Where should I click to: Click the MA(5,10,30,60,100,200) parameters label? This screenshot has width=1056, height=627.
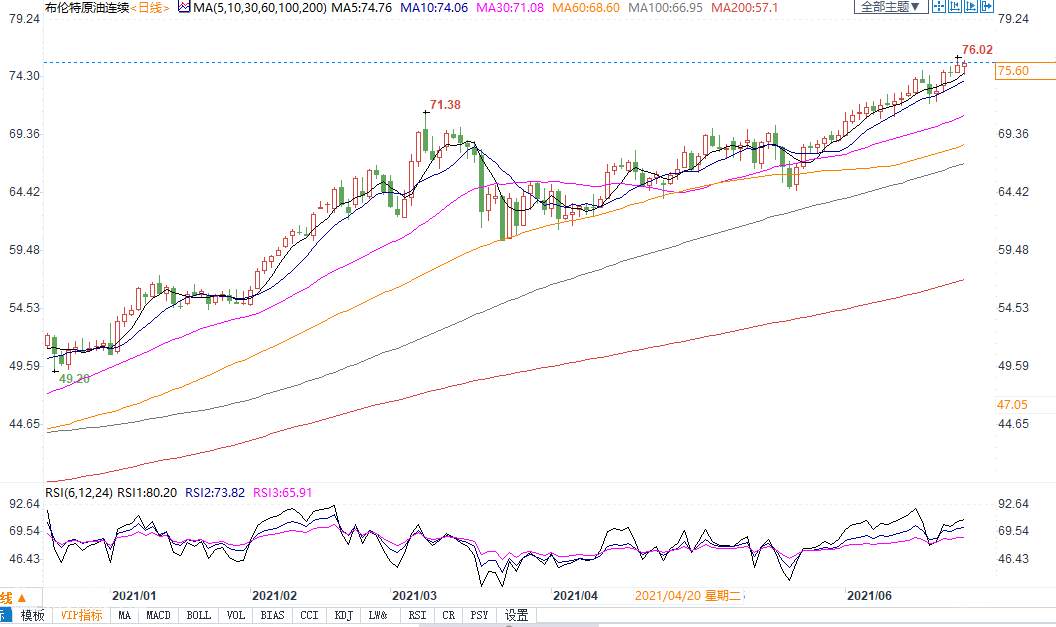click(x=273, y=7)
